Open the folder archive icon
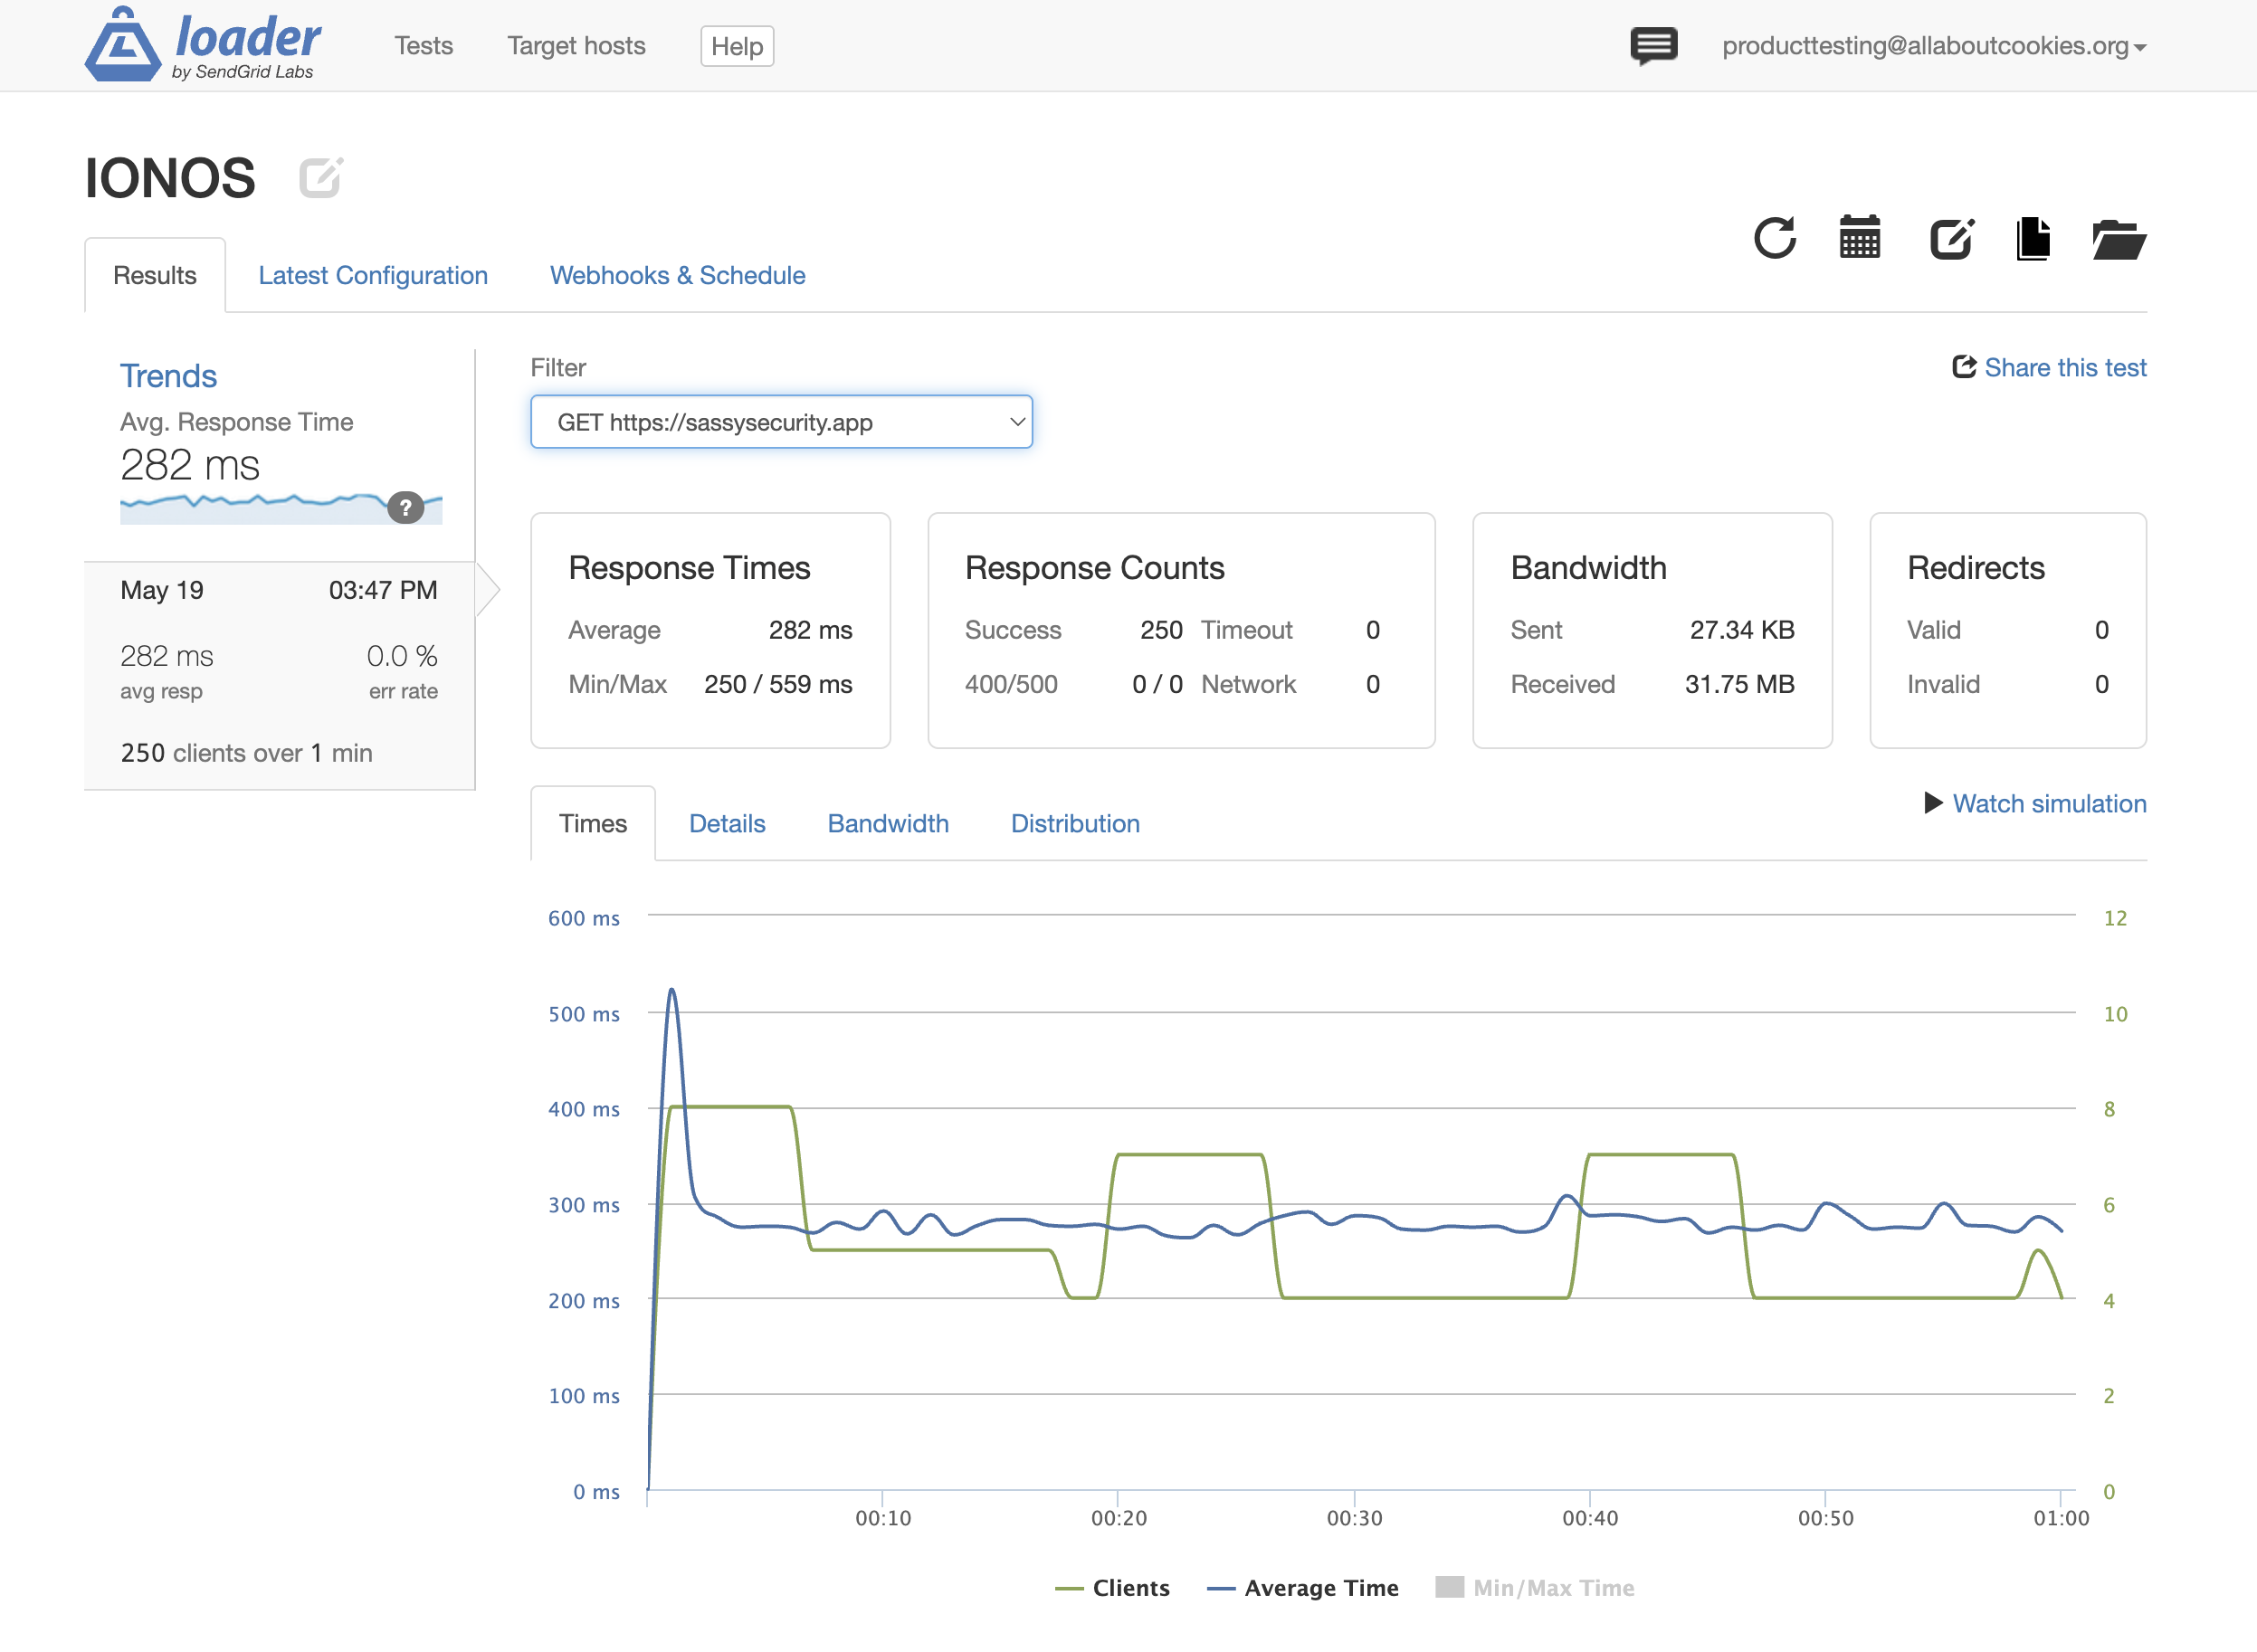Screen dimensions: 2257x1652 click(2119, 239)
